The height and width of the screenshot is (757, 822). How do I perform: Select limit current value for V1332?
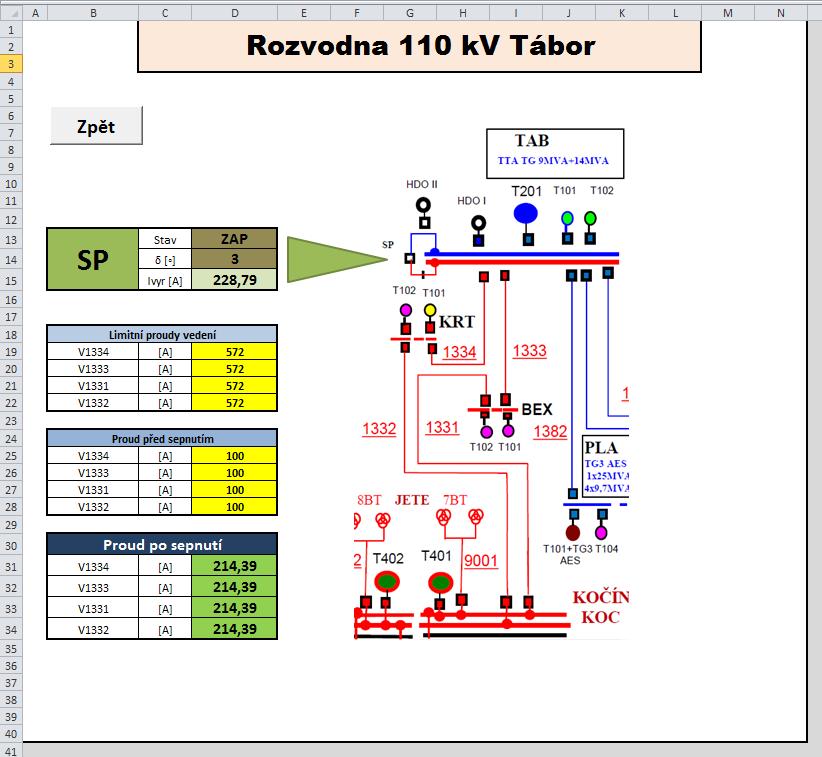(x=234, y=403)
